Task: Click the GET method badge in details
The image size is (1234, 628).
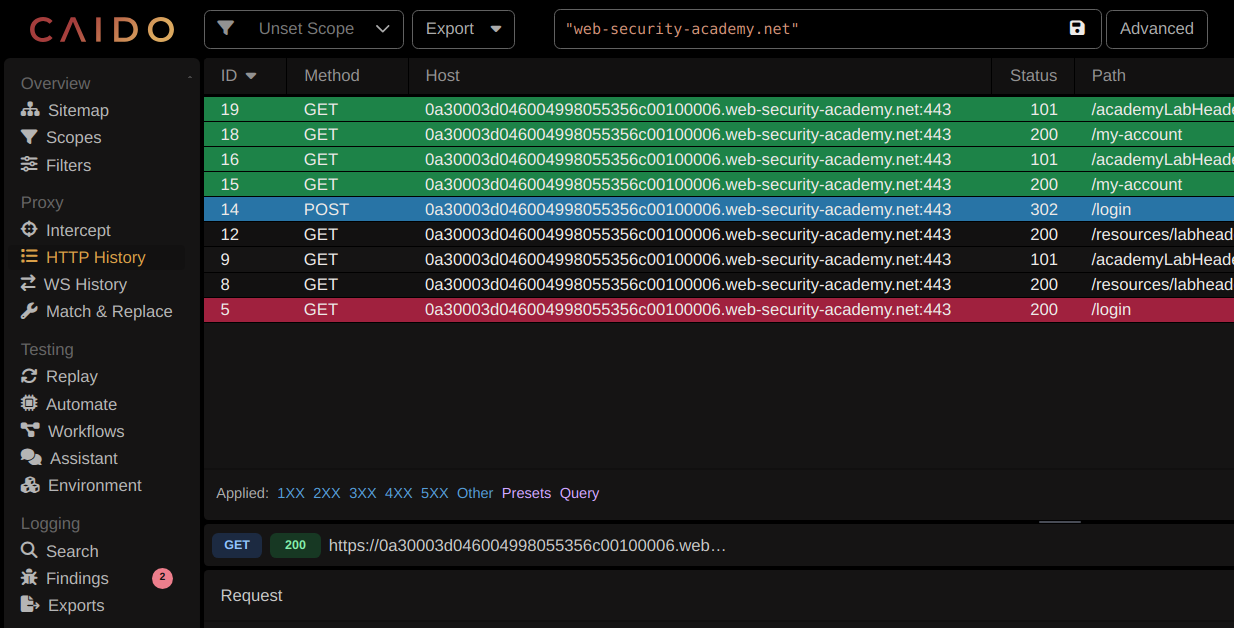Action: pos(237,546)
